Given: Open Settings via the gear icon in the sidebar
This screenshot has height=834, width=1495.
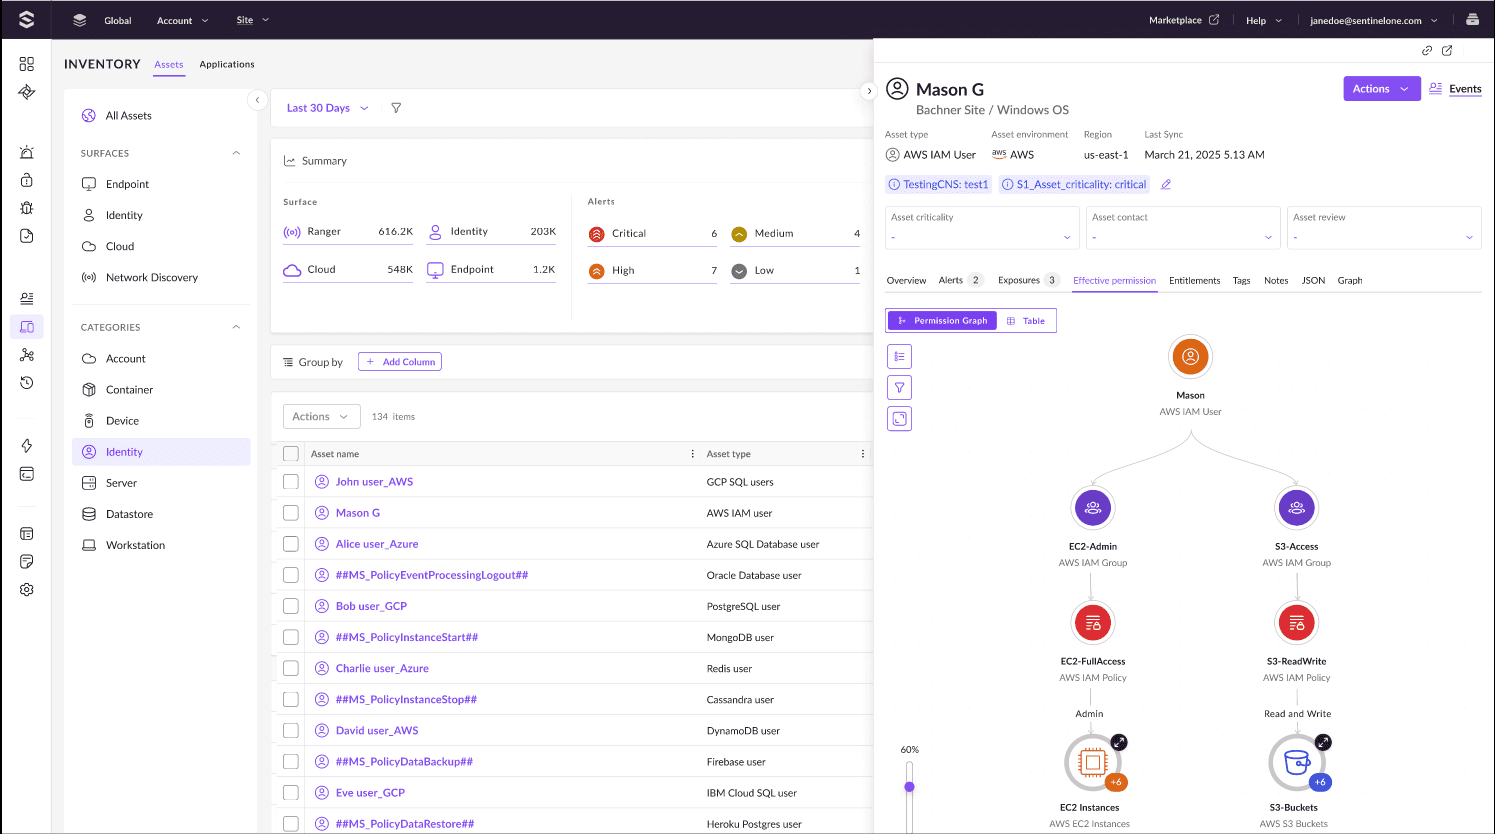Looking at the screenshot, I should tap(26, 589).
